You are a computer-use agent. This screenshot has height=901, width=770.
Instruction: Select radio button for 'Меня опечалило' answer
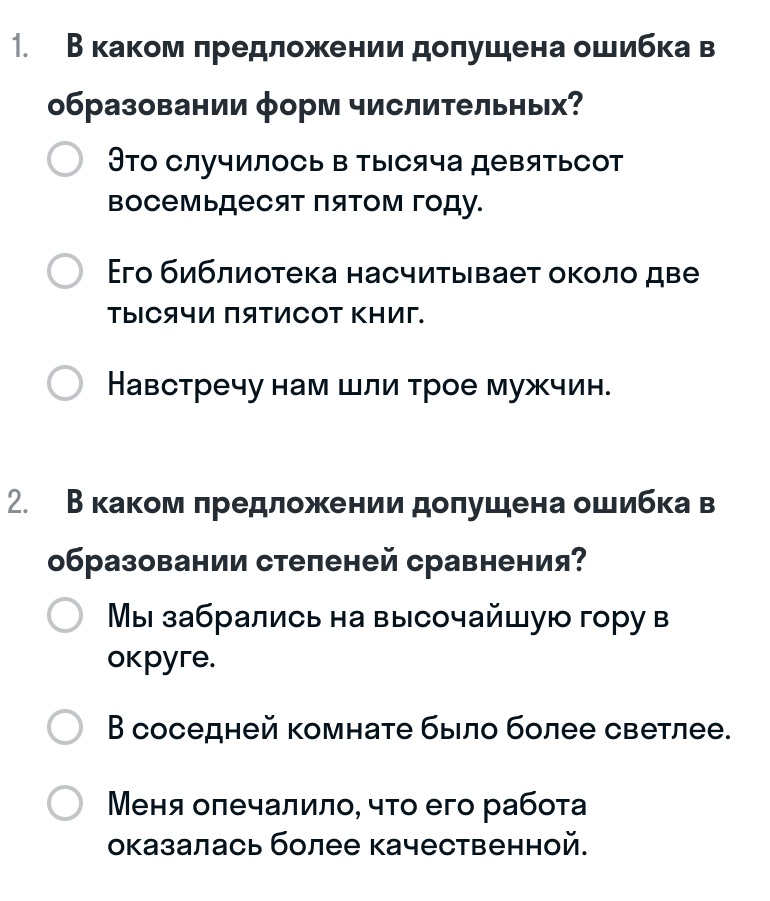click(65, 804)
